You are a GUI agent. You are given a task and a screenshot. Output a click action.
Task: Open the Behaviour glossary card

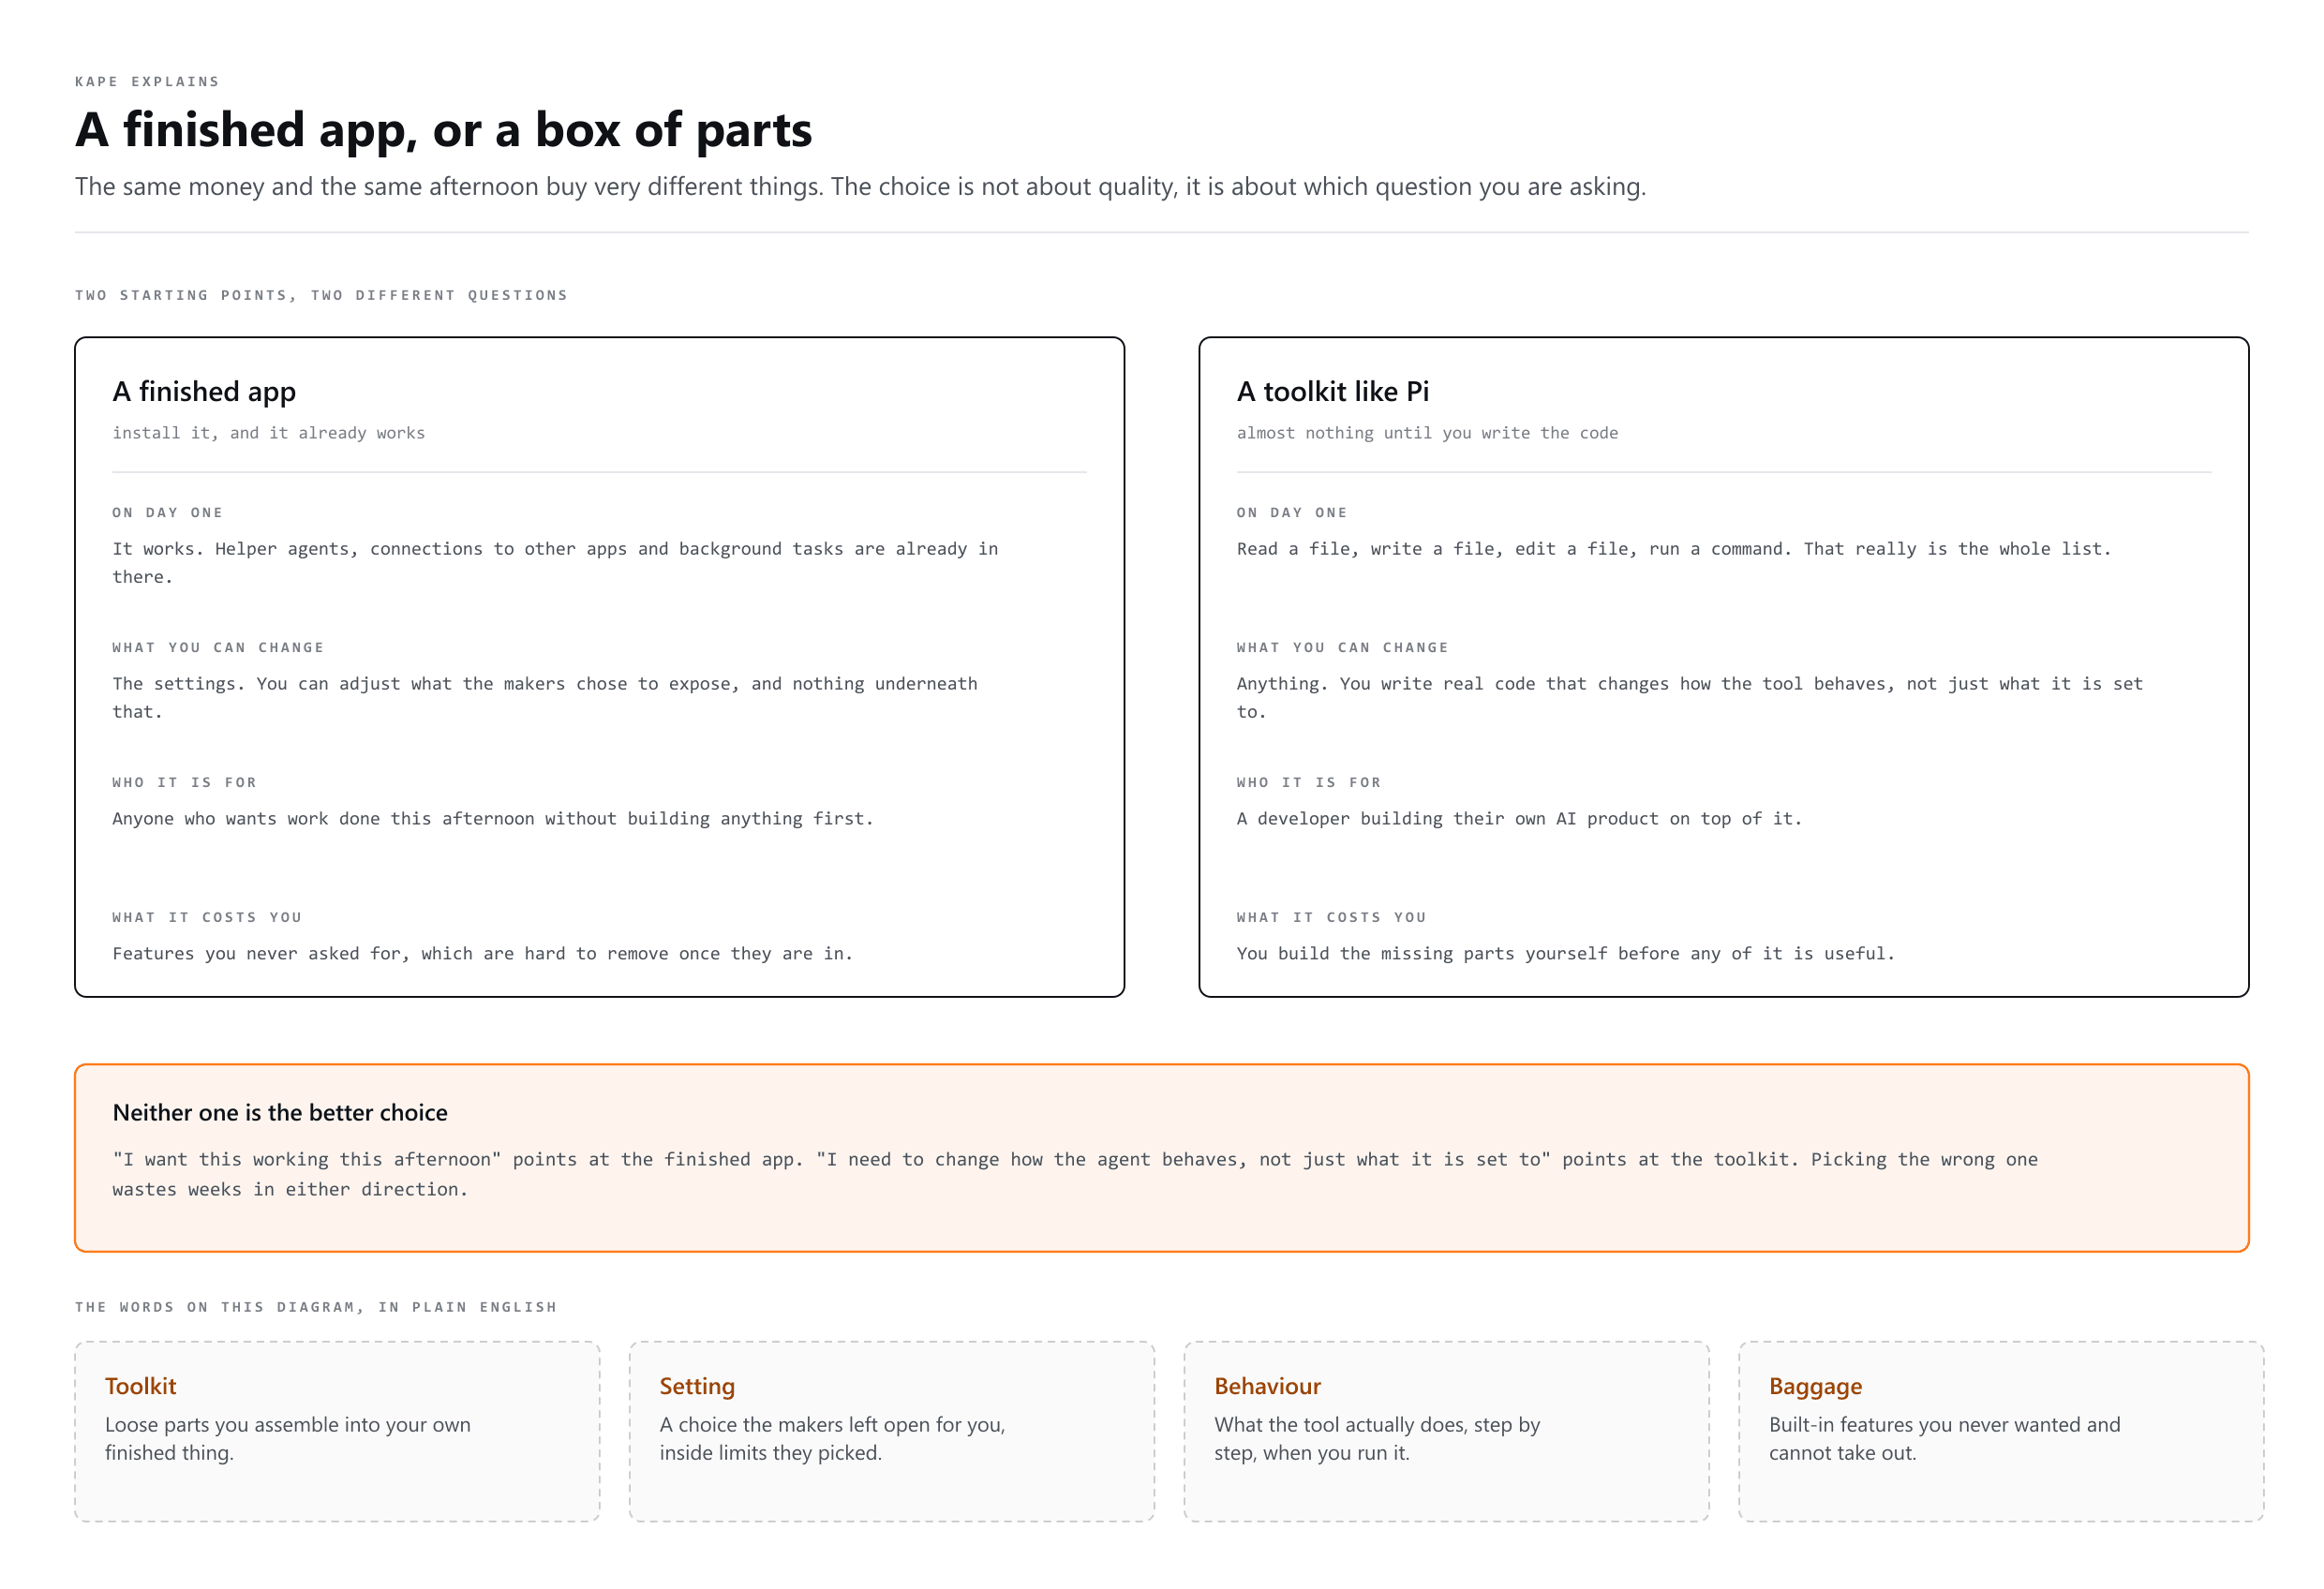1446,1431
